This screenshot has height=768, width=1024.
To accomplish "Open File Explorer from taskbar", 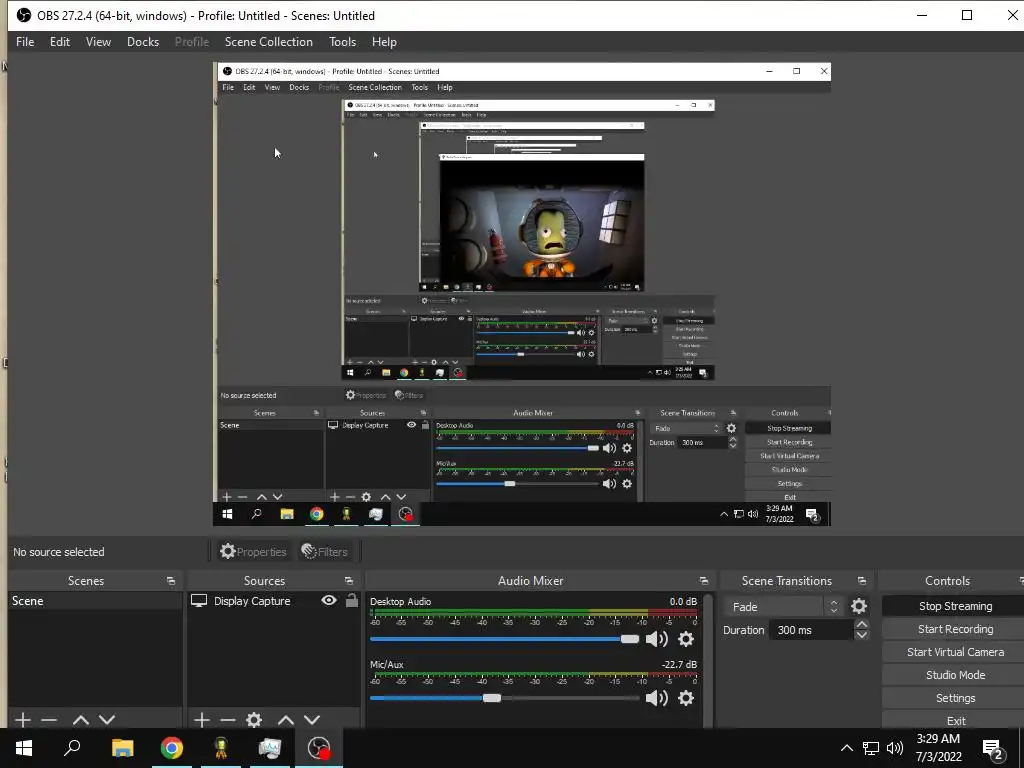I will point(122,748).
